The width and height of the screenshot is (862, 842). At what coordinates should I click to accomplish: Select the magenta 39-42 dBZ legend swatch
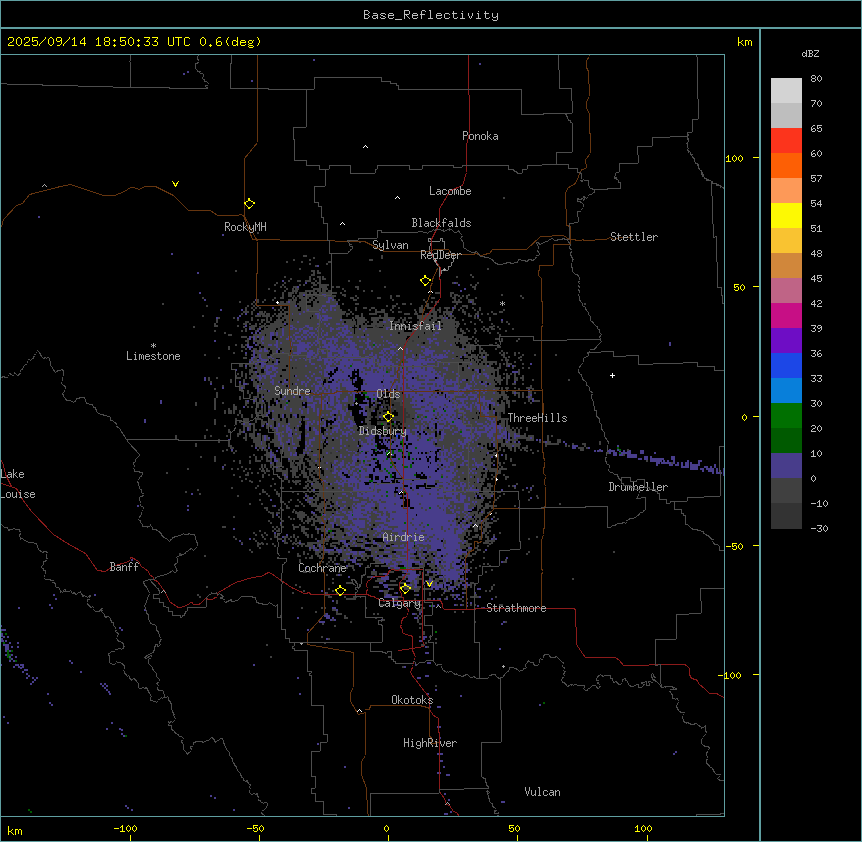point(786,315)
